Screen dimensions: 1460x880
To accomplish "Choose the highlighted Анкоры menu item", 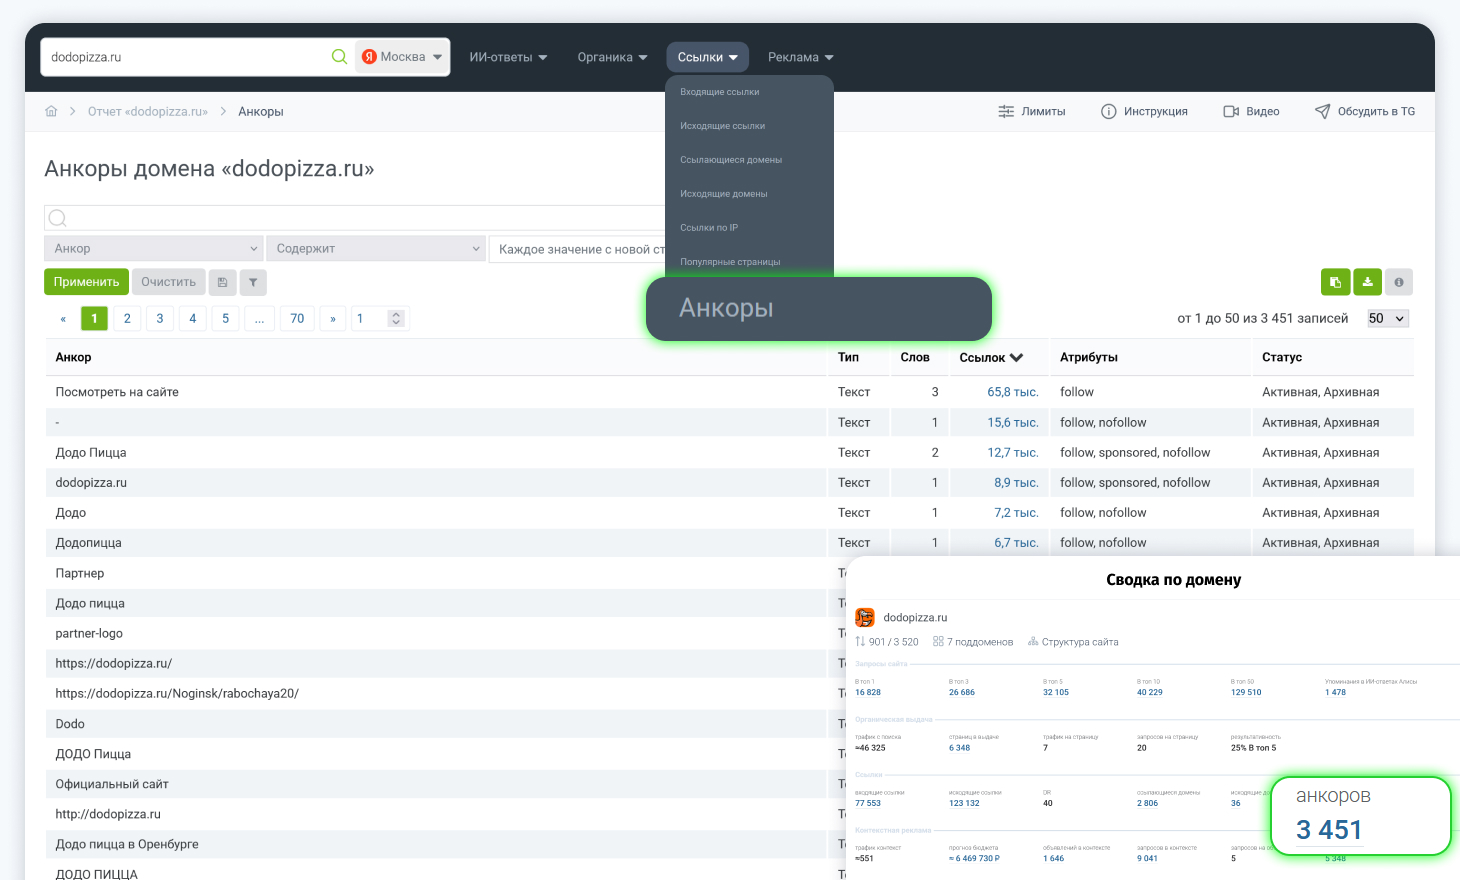I will click(819, 309).
